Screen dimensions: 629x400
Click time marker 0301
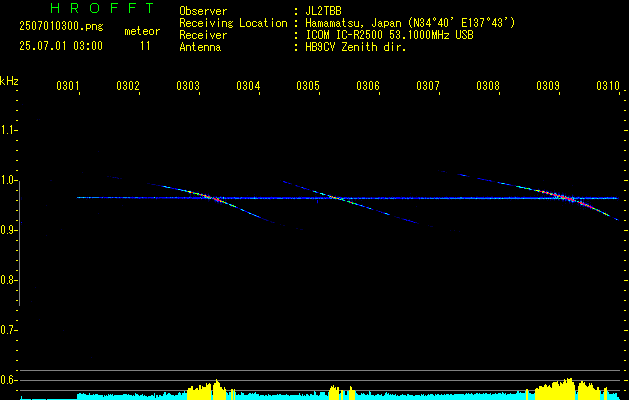(67, 86)
